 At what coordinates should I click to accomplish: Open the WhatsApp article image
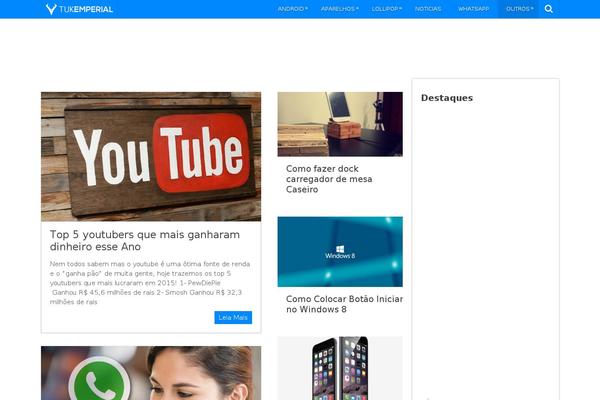coord(151,373)
